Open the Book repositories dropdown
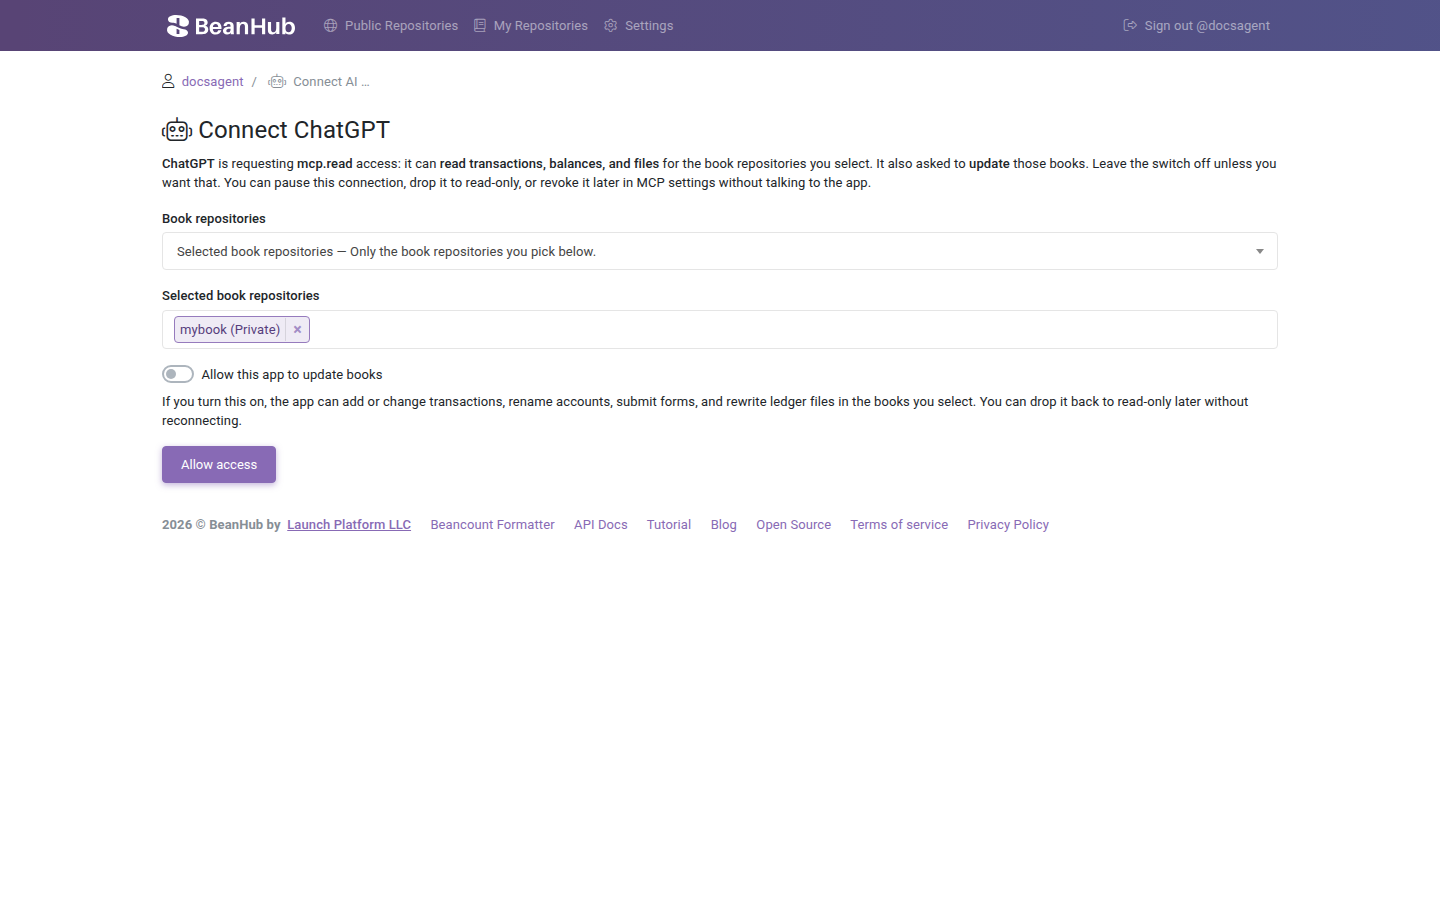The width and height of the screenshot is (1440, 900). pos(720,251)
